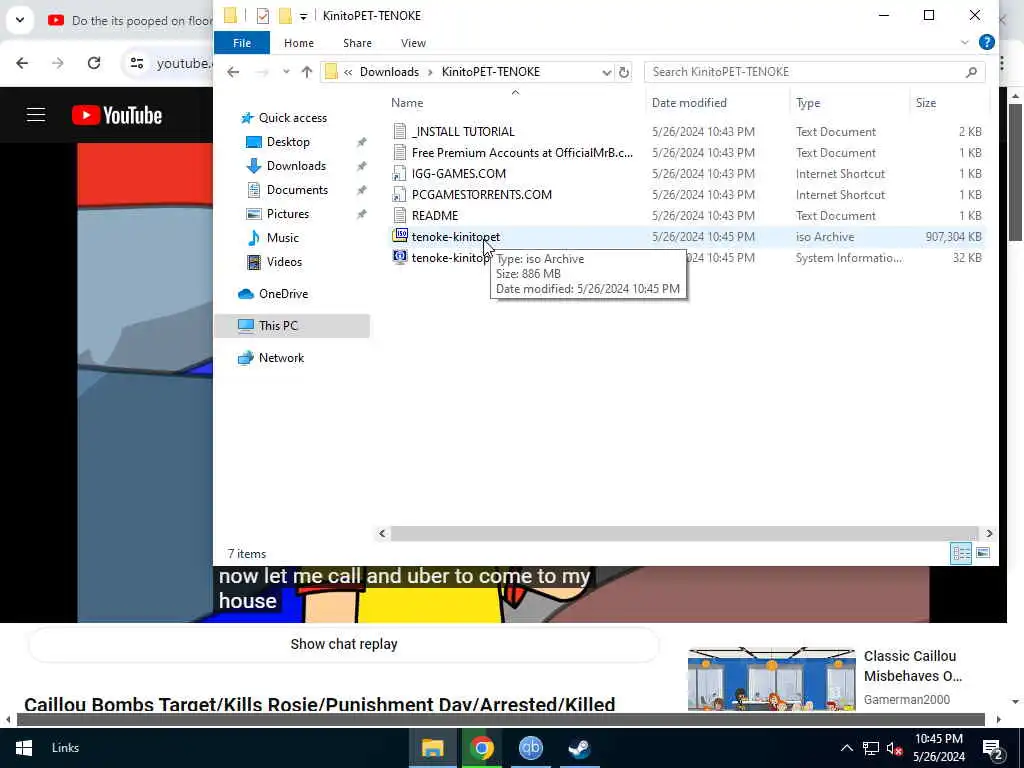The height and width of the screenshot is (768, 1024).
Task: Click the System Information tenoke-kinitop file icon
Action: click(x=400, y=257)
